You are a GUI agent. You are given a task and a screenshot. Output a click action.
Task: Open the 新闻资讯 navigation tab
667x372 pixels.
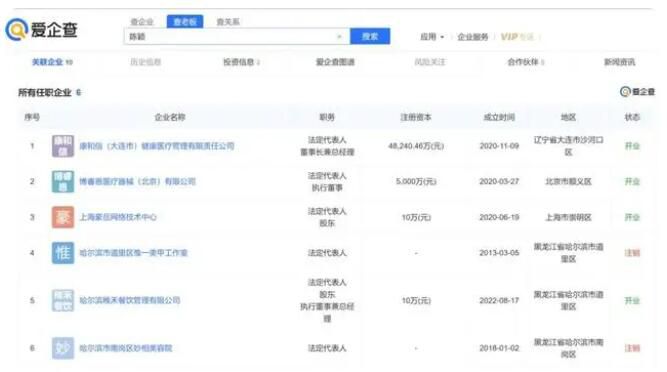tap(619, 62)
